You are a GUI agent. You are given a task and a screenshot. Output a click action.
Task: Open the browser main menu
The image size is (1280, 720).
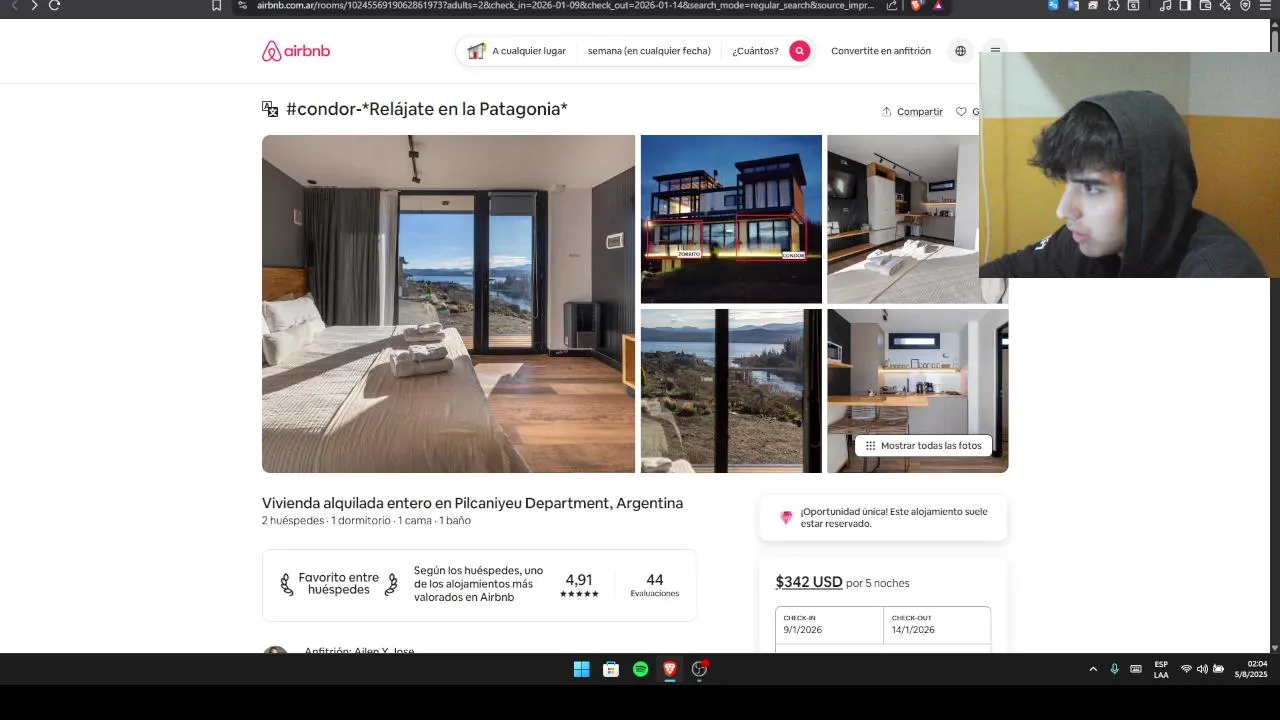[x=1265, y=5]
